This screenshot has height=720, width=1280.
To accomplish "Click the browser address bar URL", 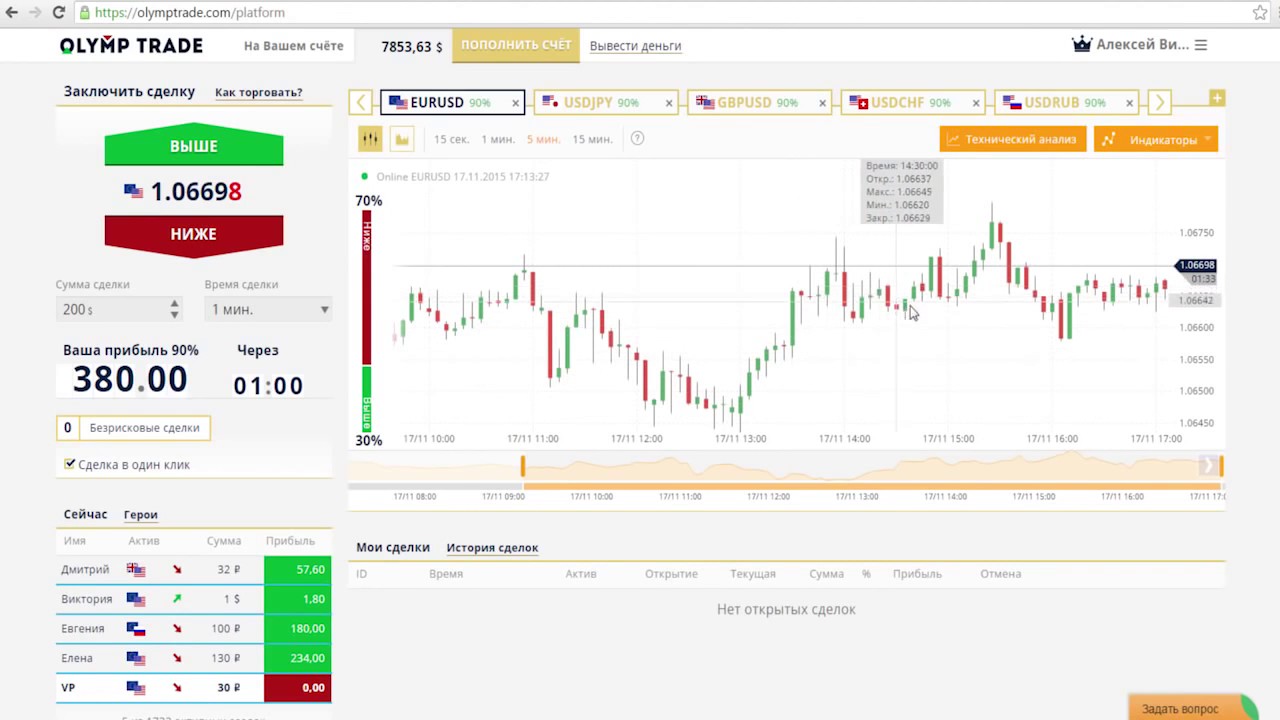I will pos(190,13).
